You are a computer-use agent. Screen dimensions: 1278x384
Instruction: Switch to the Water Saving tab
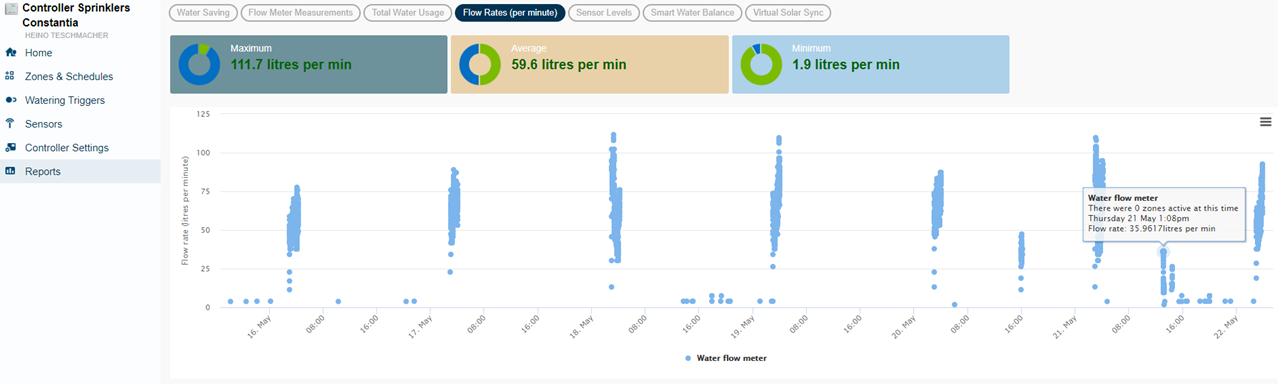coord(203,13)
